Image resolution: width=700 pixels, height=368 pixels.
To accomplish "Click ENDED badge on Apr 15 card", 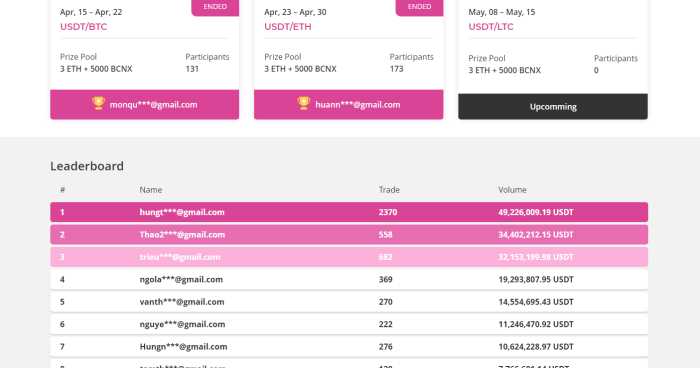I will pos(215,7).
